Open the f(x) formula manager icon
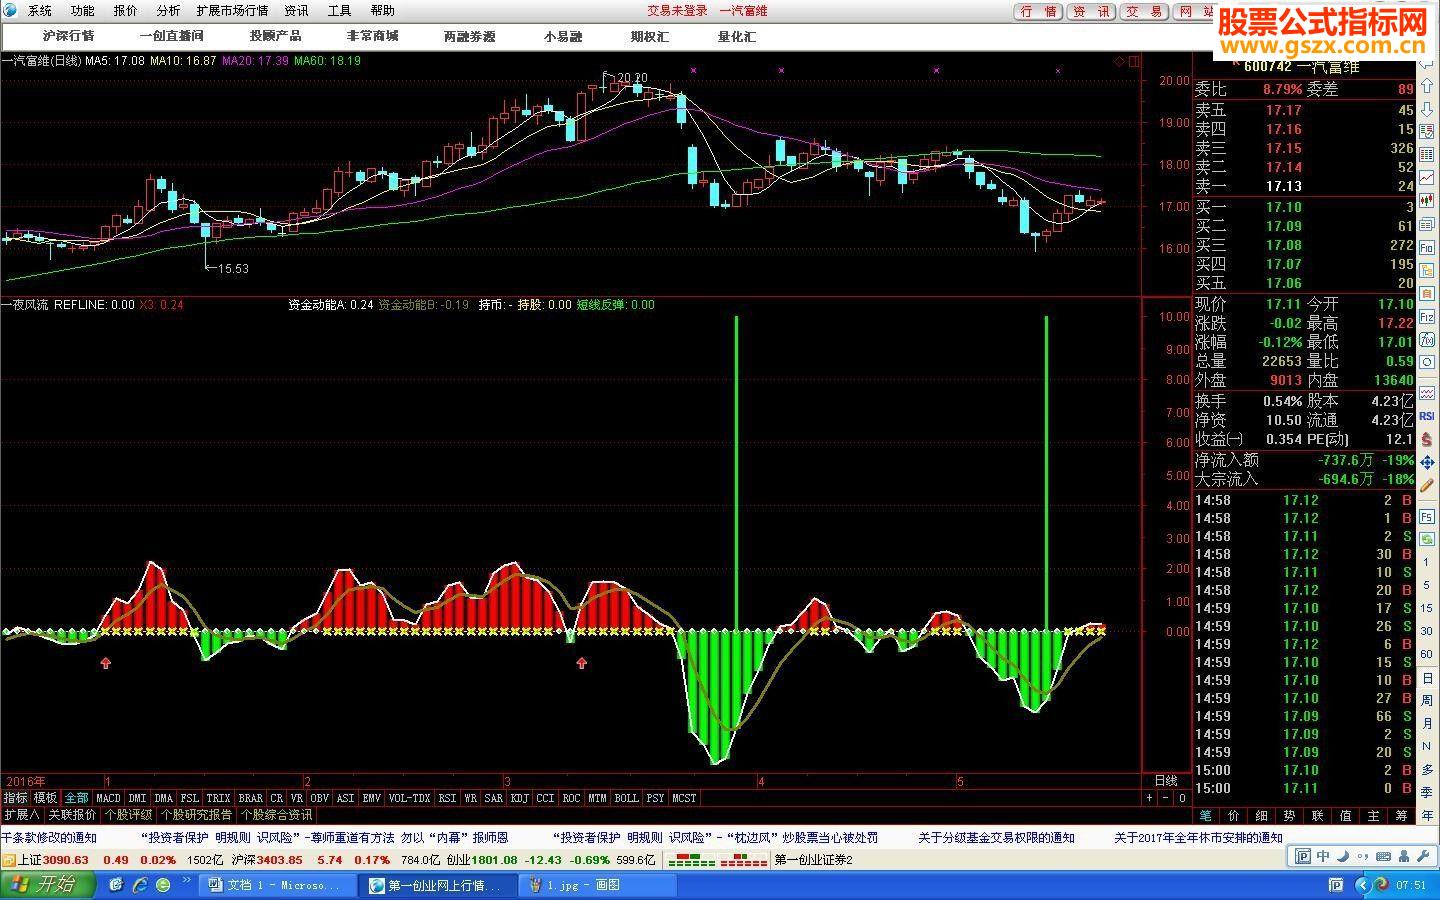Image resolution: width=1440 pixels, height=900 pixels. 1427,339
